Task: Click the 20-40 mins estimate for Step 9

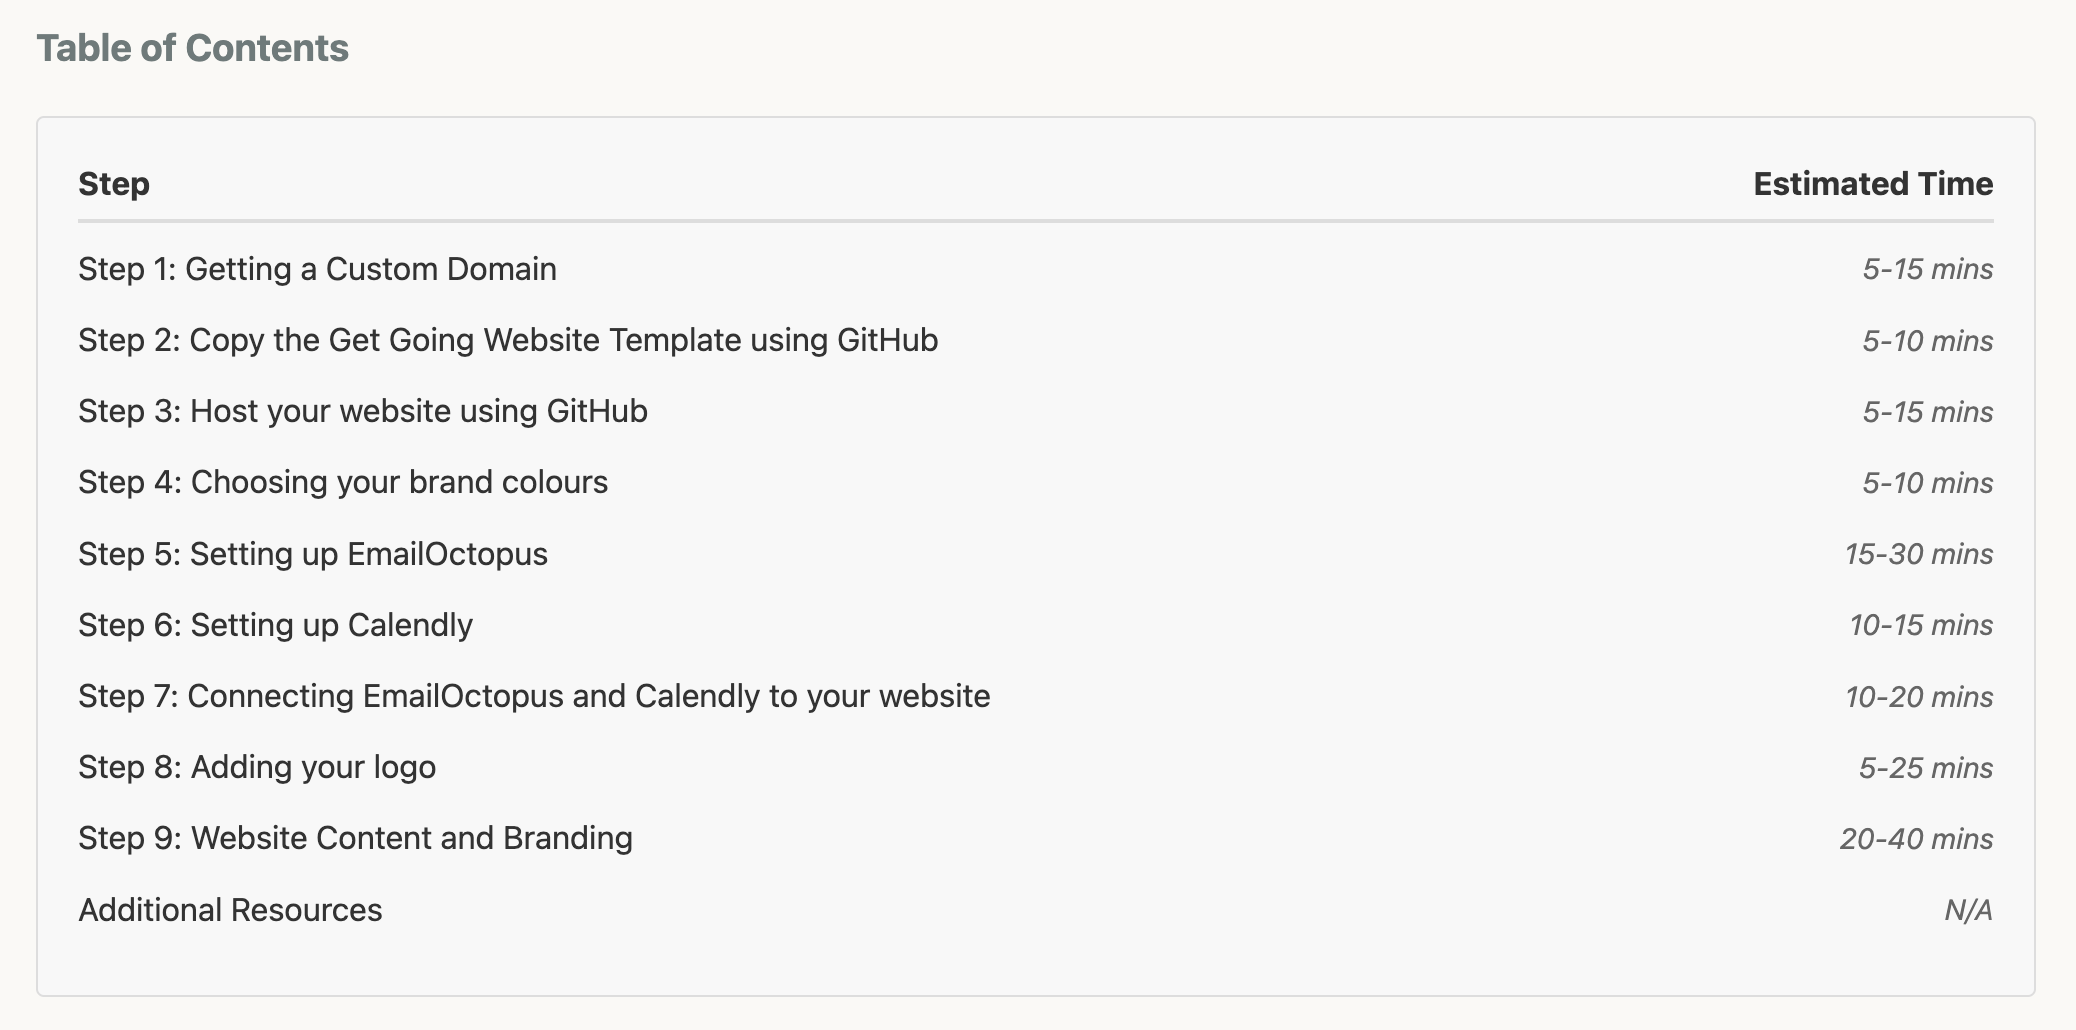Action: tap(1917, 839)
